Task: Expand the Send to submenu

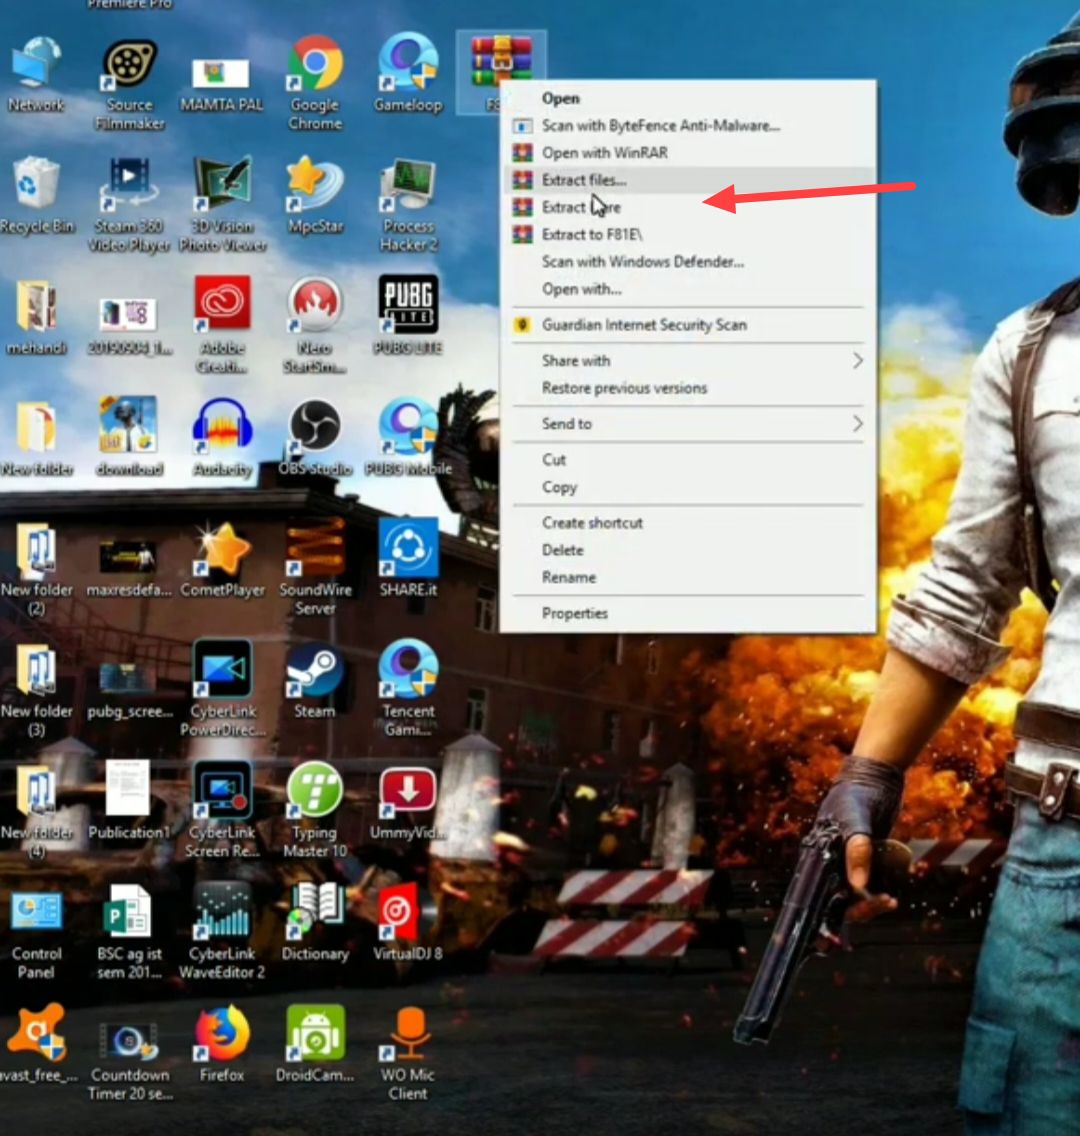Action: click(x=687, y=424)
